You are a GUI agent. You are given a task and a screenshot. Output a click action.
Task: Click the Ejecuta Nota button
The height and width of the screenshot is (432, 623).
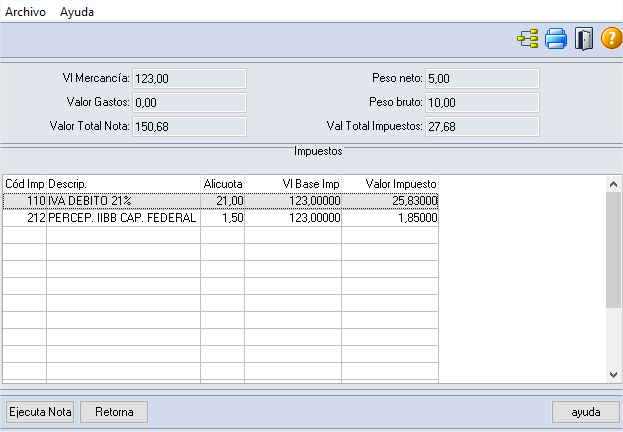pos(40,412)
